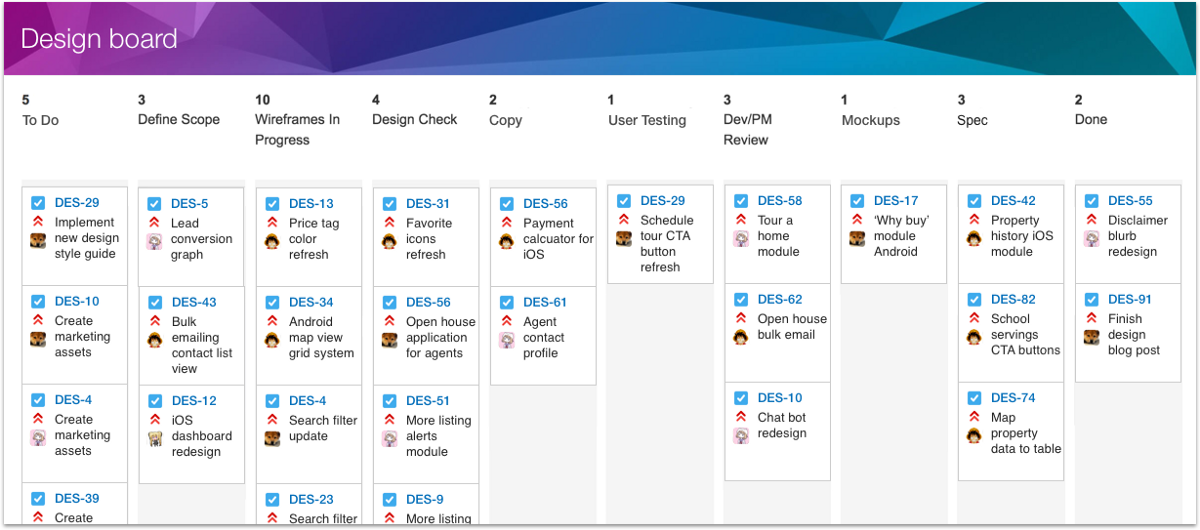The width and height of the screenshot is (1200, 530).
Task: Click priority icon on DES-74 card
Action: (974, 416)
